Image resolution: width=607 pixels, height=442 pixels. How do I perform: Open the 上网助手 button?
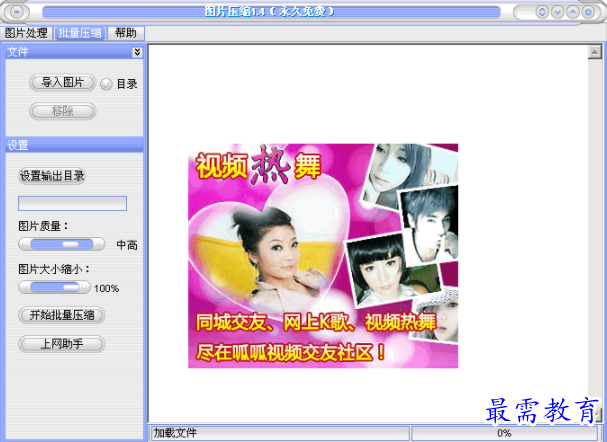[62, 344]
